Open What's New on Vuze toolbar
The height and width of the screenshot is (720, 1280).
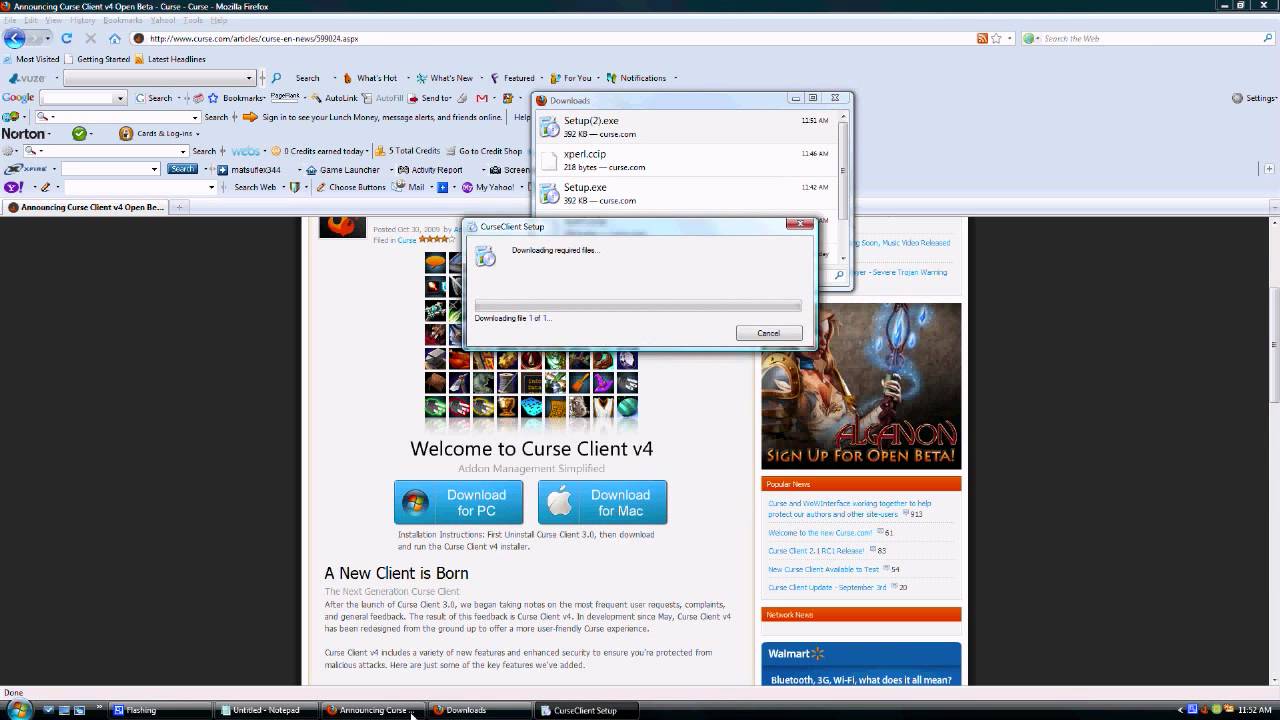(x=445, y=78)
